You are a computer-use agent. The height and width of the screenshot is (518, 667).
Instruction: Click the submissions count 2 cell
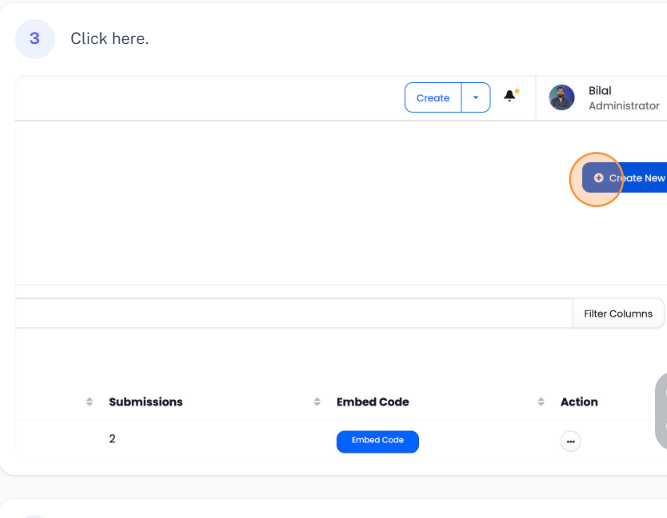click(x=112, y=439)
